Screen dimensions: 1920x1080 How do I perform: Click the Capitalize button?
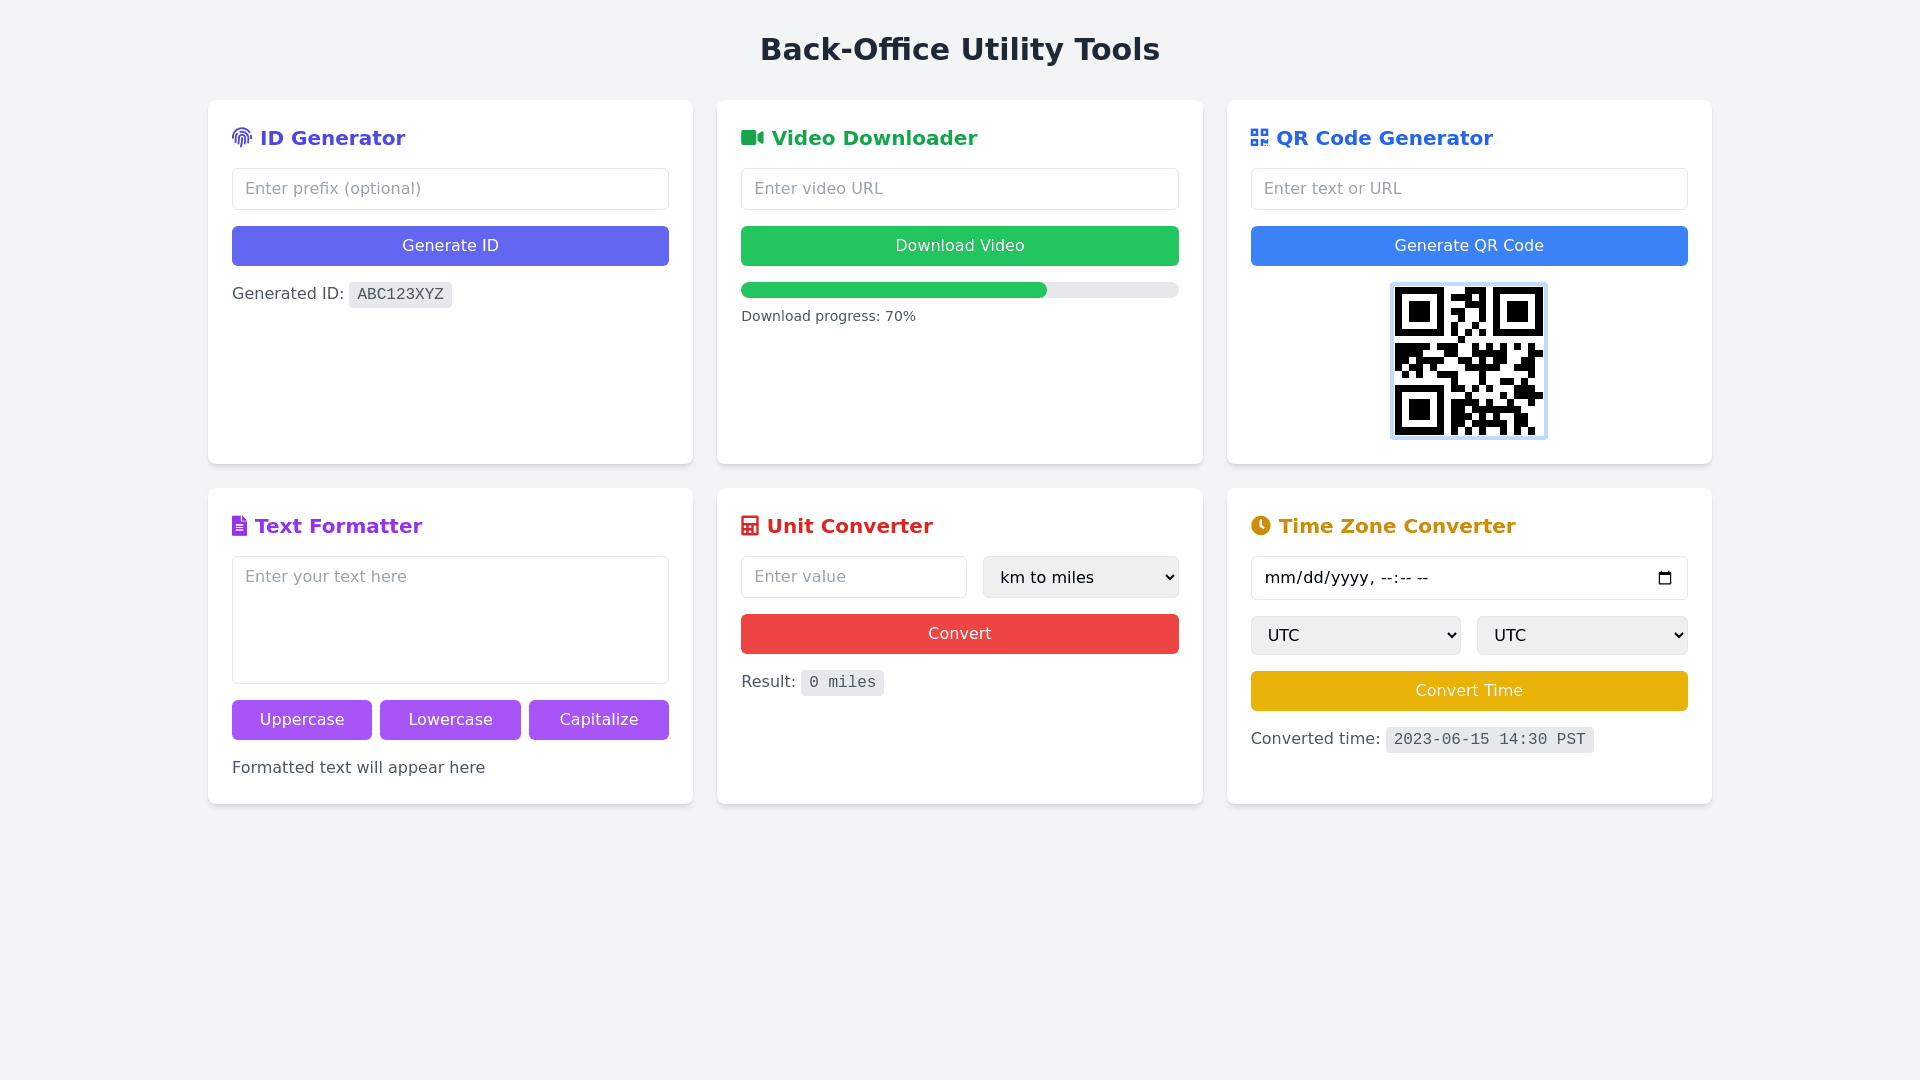tap(598, 720)
